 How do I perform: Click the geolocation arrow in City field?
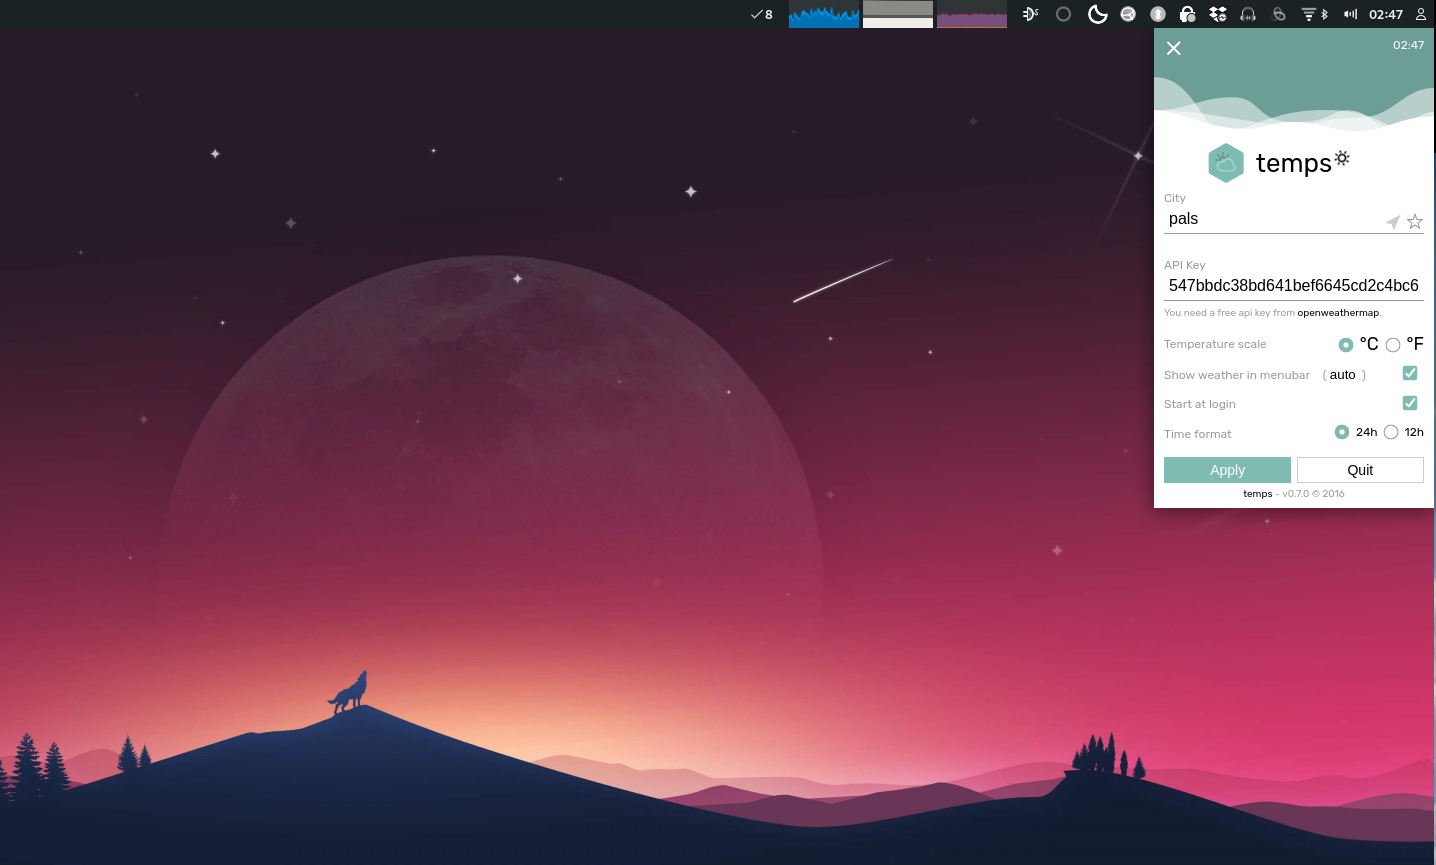click(x=1392, y=222)
